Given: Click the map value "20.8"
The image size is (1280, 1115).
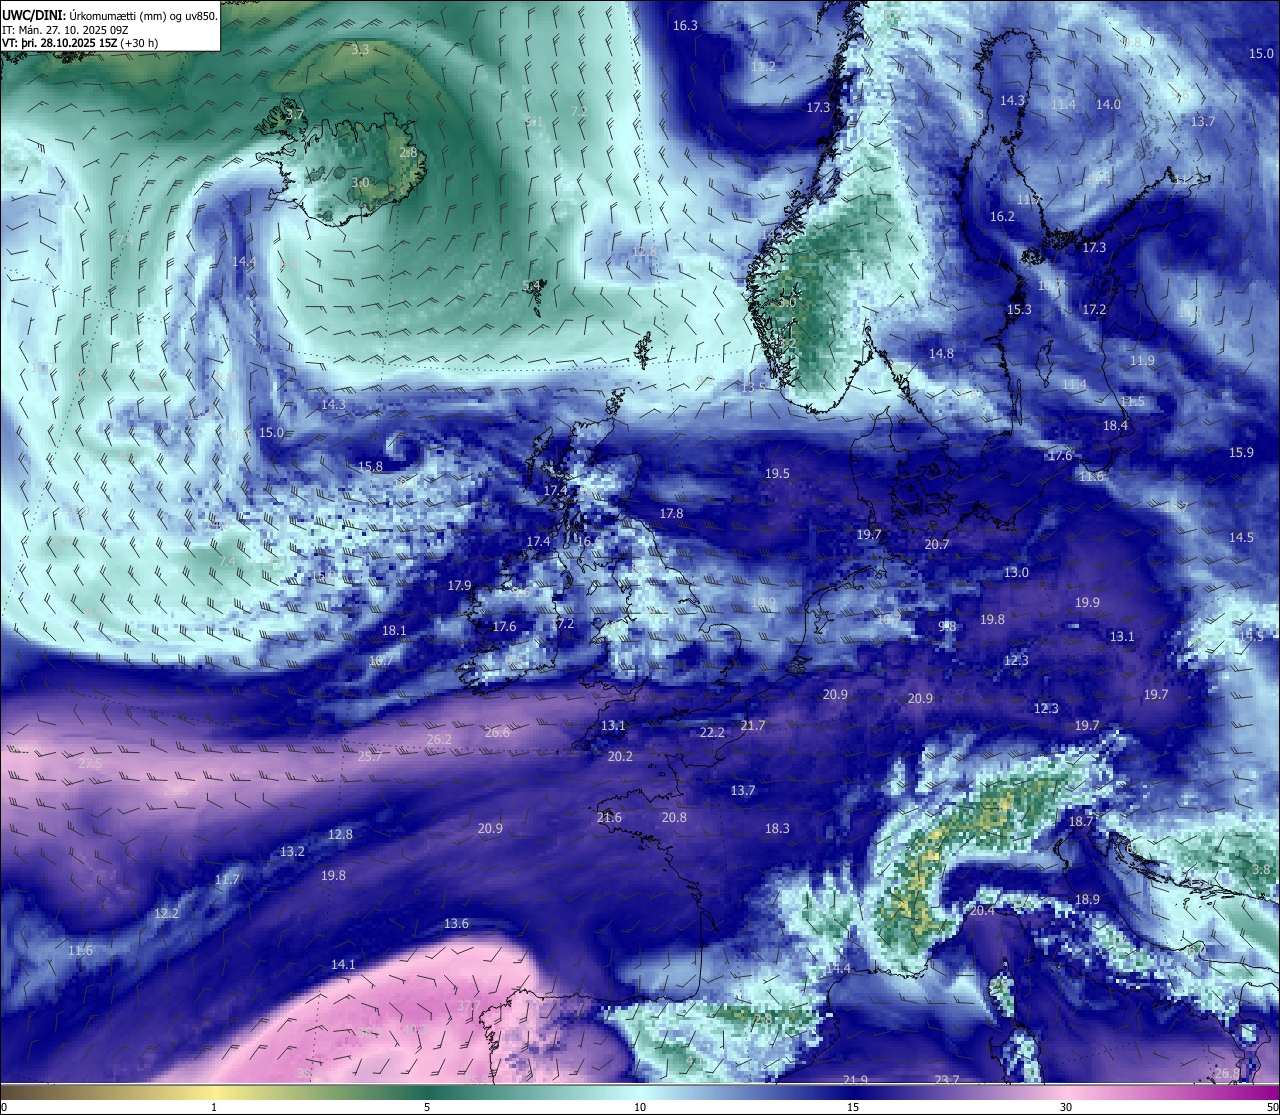Looking at the screenshot, I should pos(674,817).
